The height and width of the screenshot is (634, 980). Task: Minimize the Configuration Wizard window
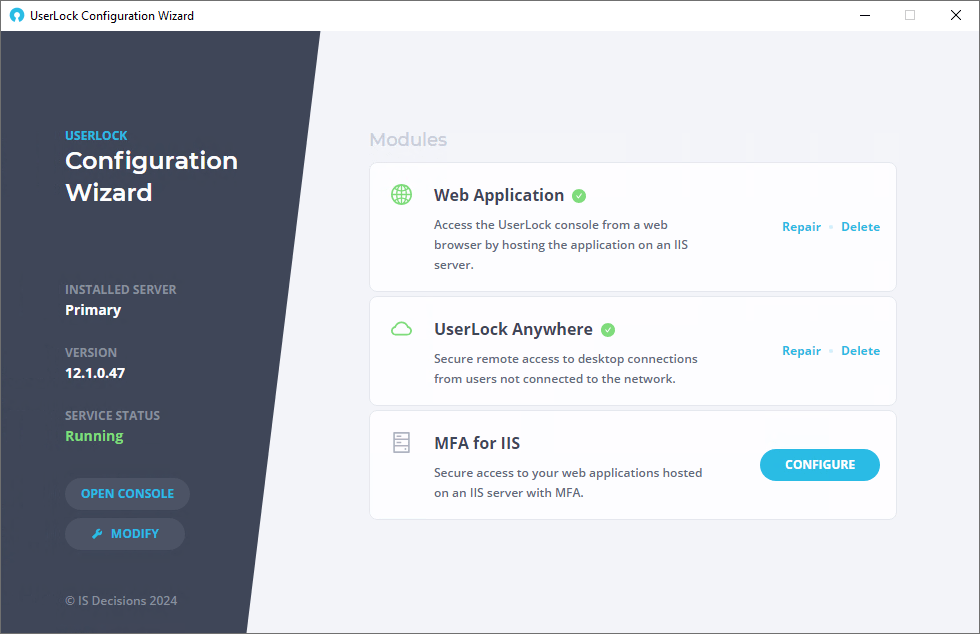(865, 15)
